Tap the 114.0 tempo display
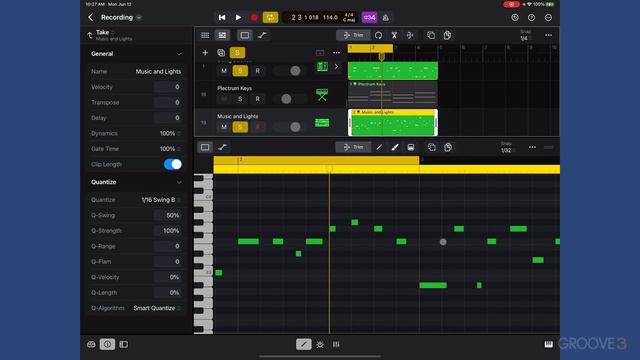This screenshot has width=640, height=360. click(x=330, y=18)
